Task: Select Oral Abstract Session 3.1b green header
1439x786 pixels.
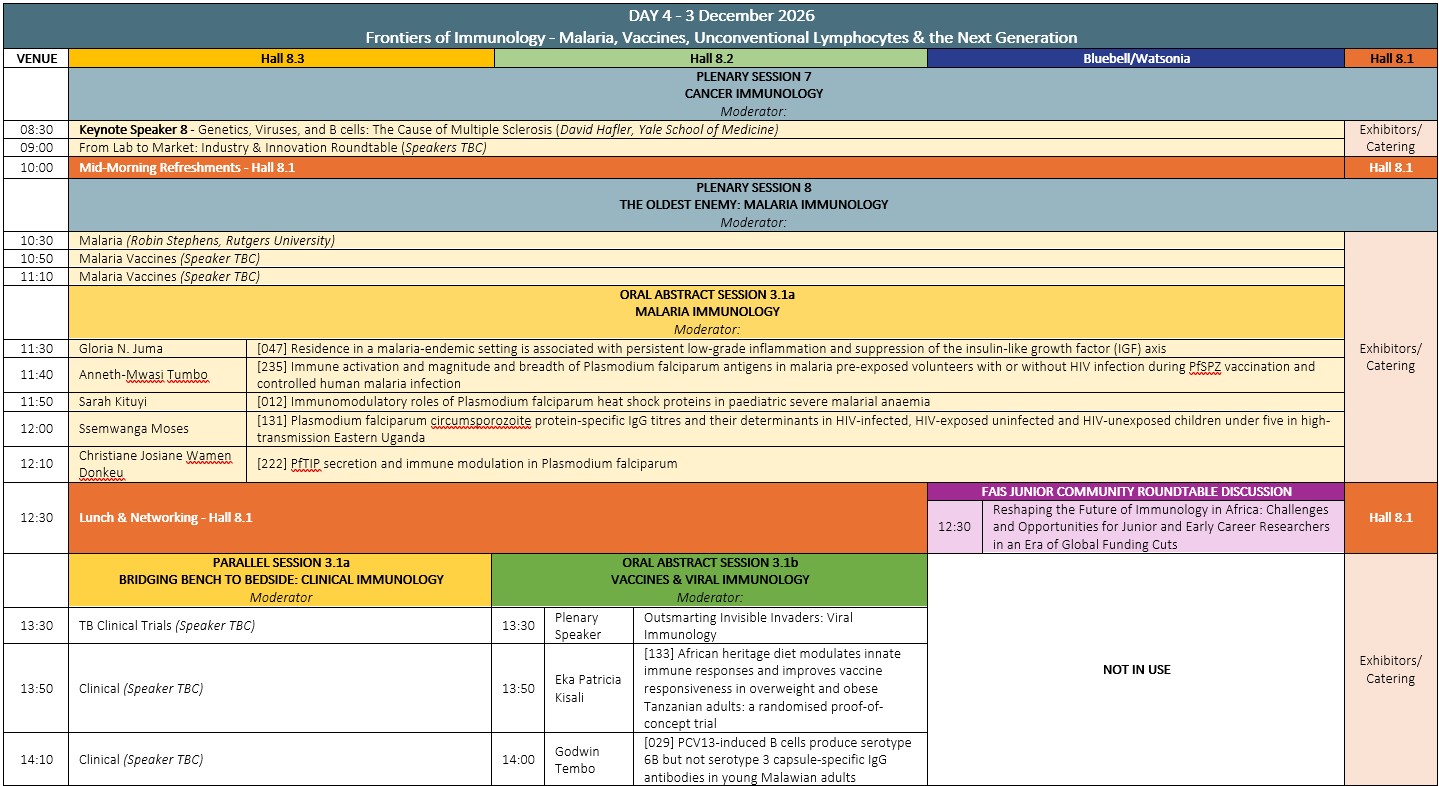Action: tap(710, 580)
